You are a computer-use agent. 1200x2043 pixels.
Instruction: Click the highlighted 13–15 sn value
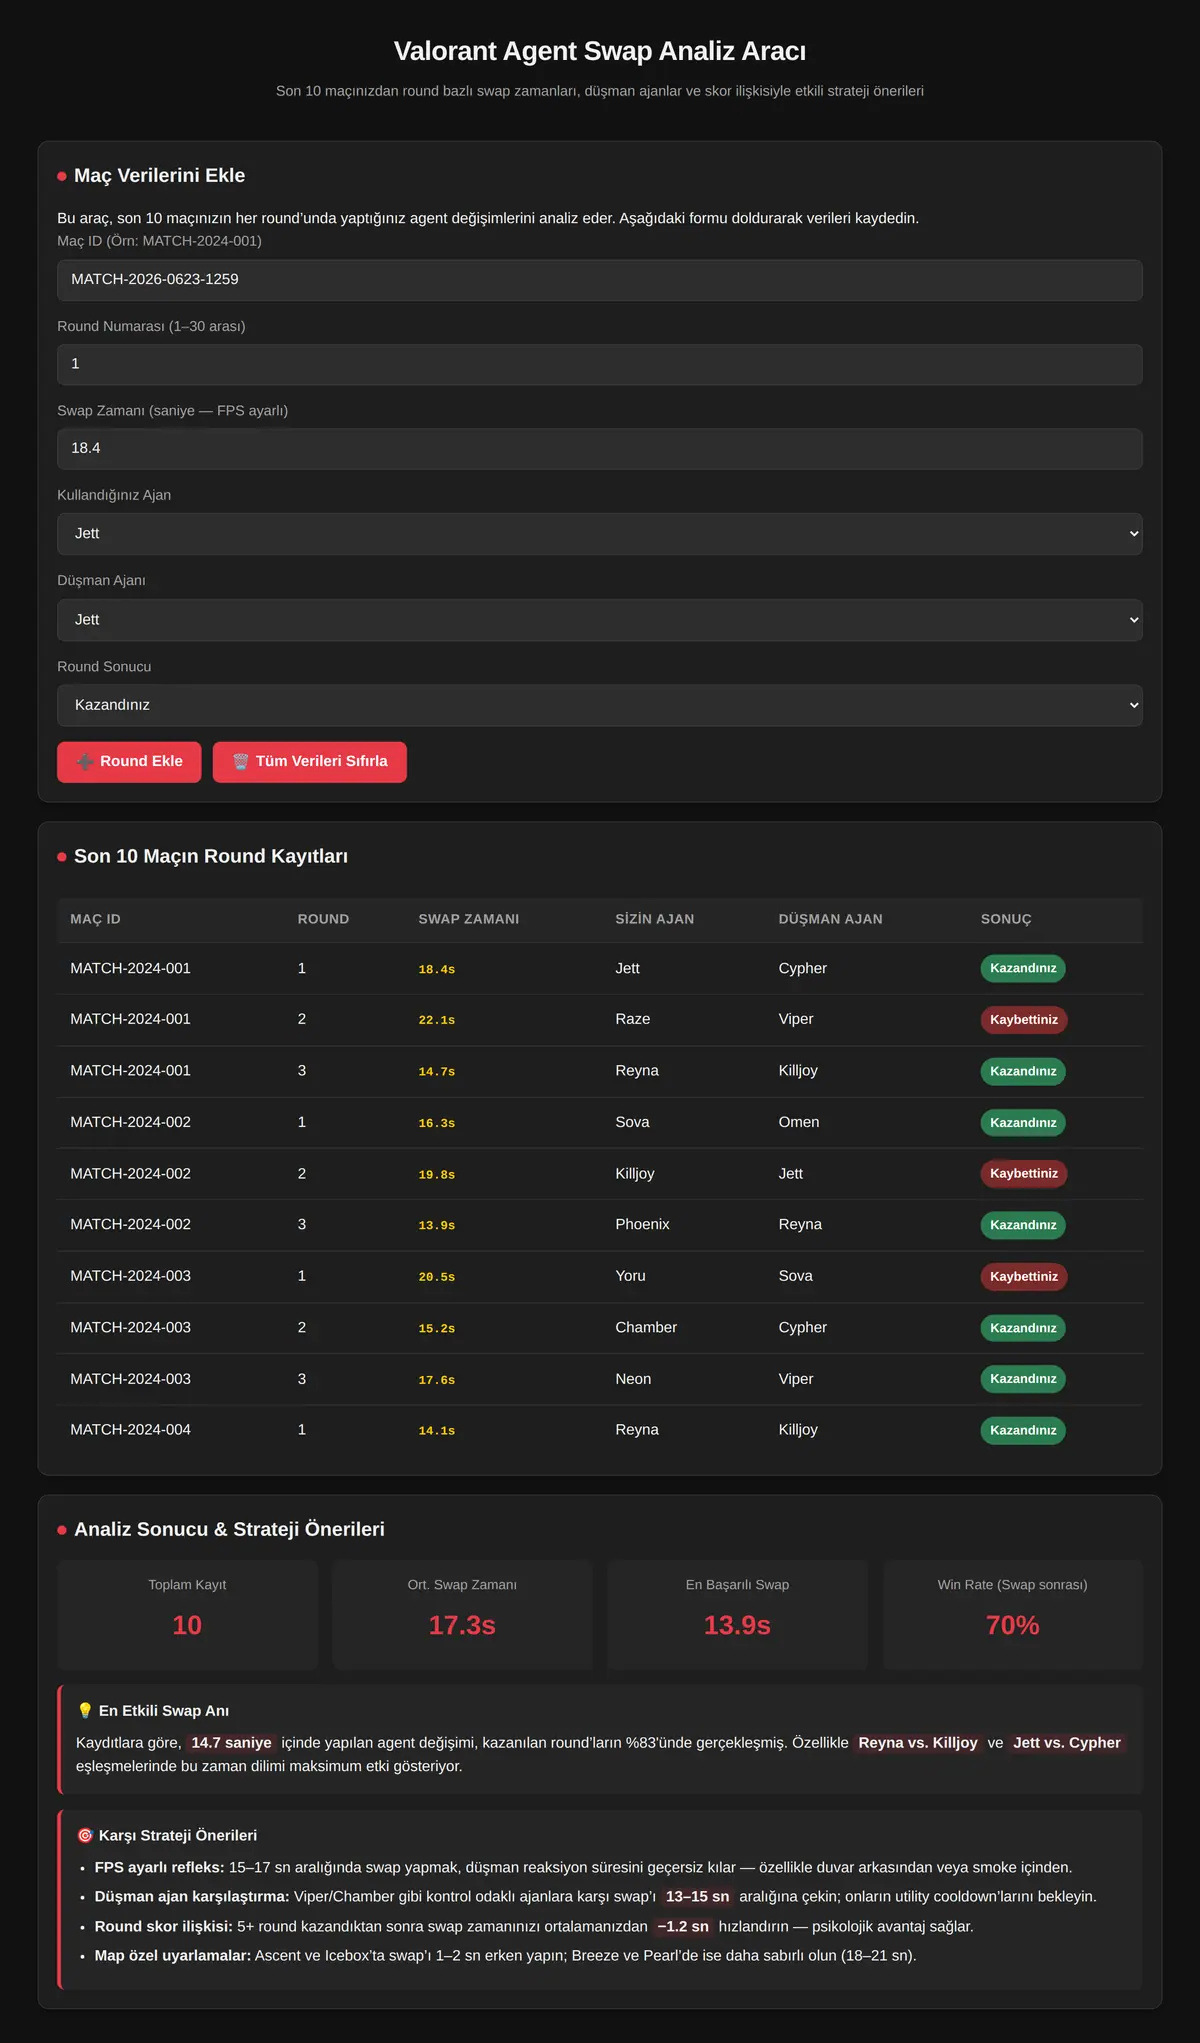pyautogui.click(x=698, y=1897)
